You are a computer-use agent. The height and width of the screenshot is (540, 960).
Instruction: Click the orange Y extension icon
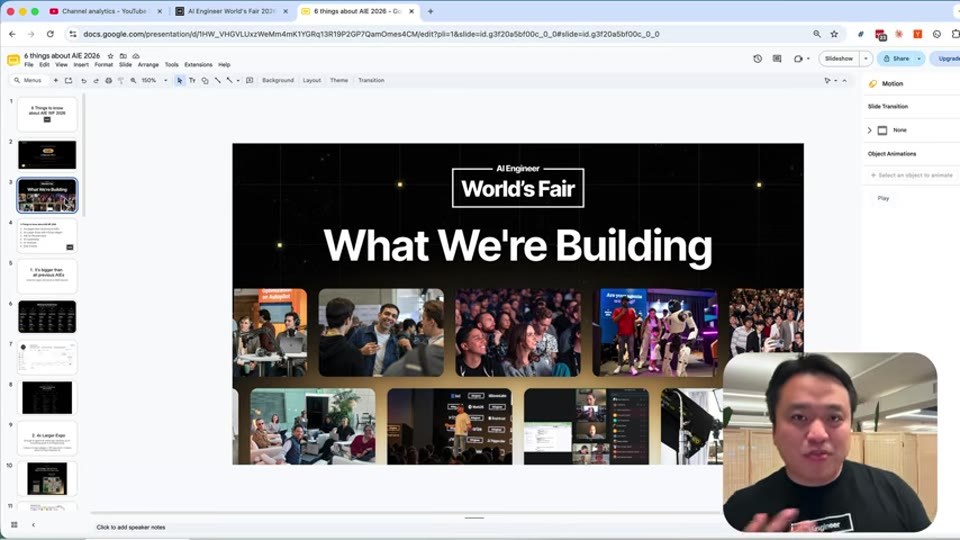918,34
